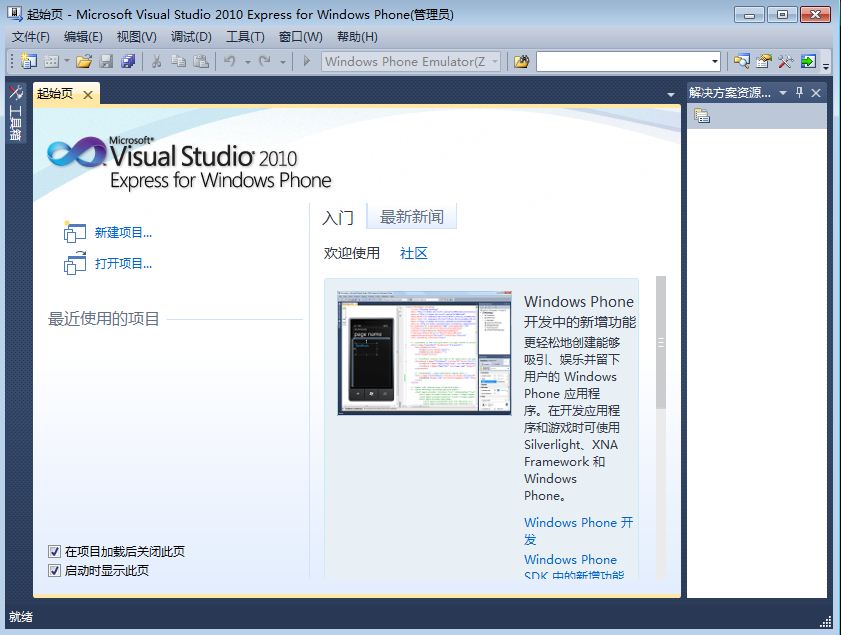Screen dimensions: 841x635
Task: Click the Start Page green arrow icon
Action: point(808,62)
